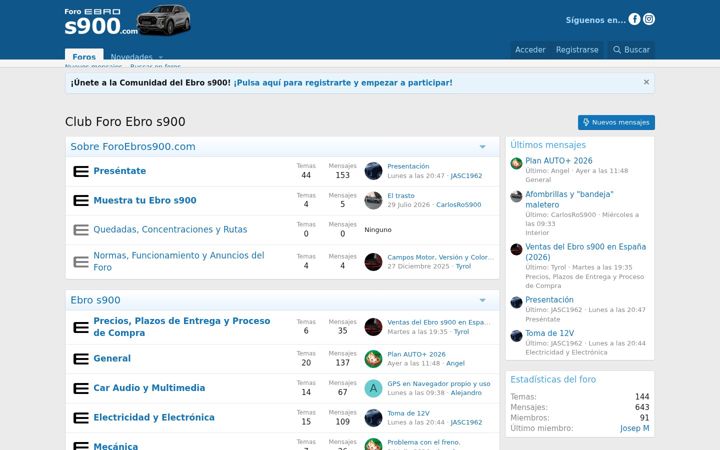Click the Normas, Funcionamiento node icon
This screenshot has height=450, width=720.
81,262
